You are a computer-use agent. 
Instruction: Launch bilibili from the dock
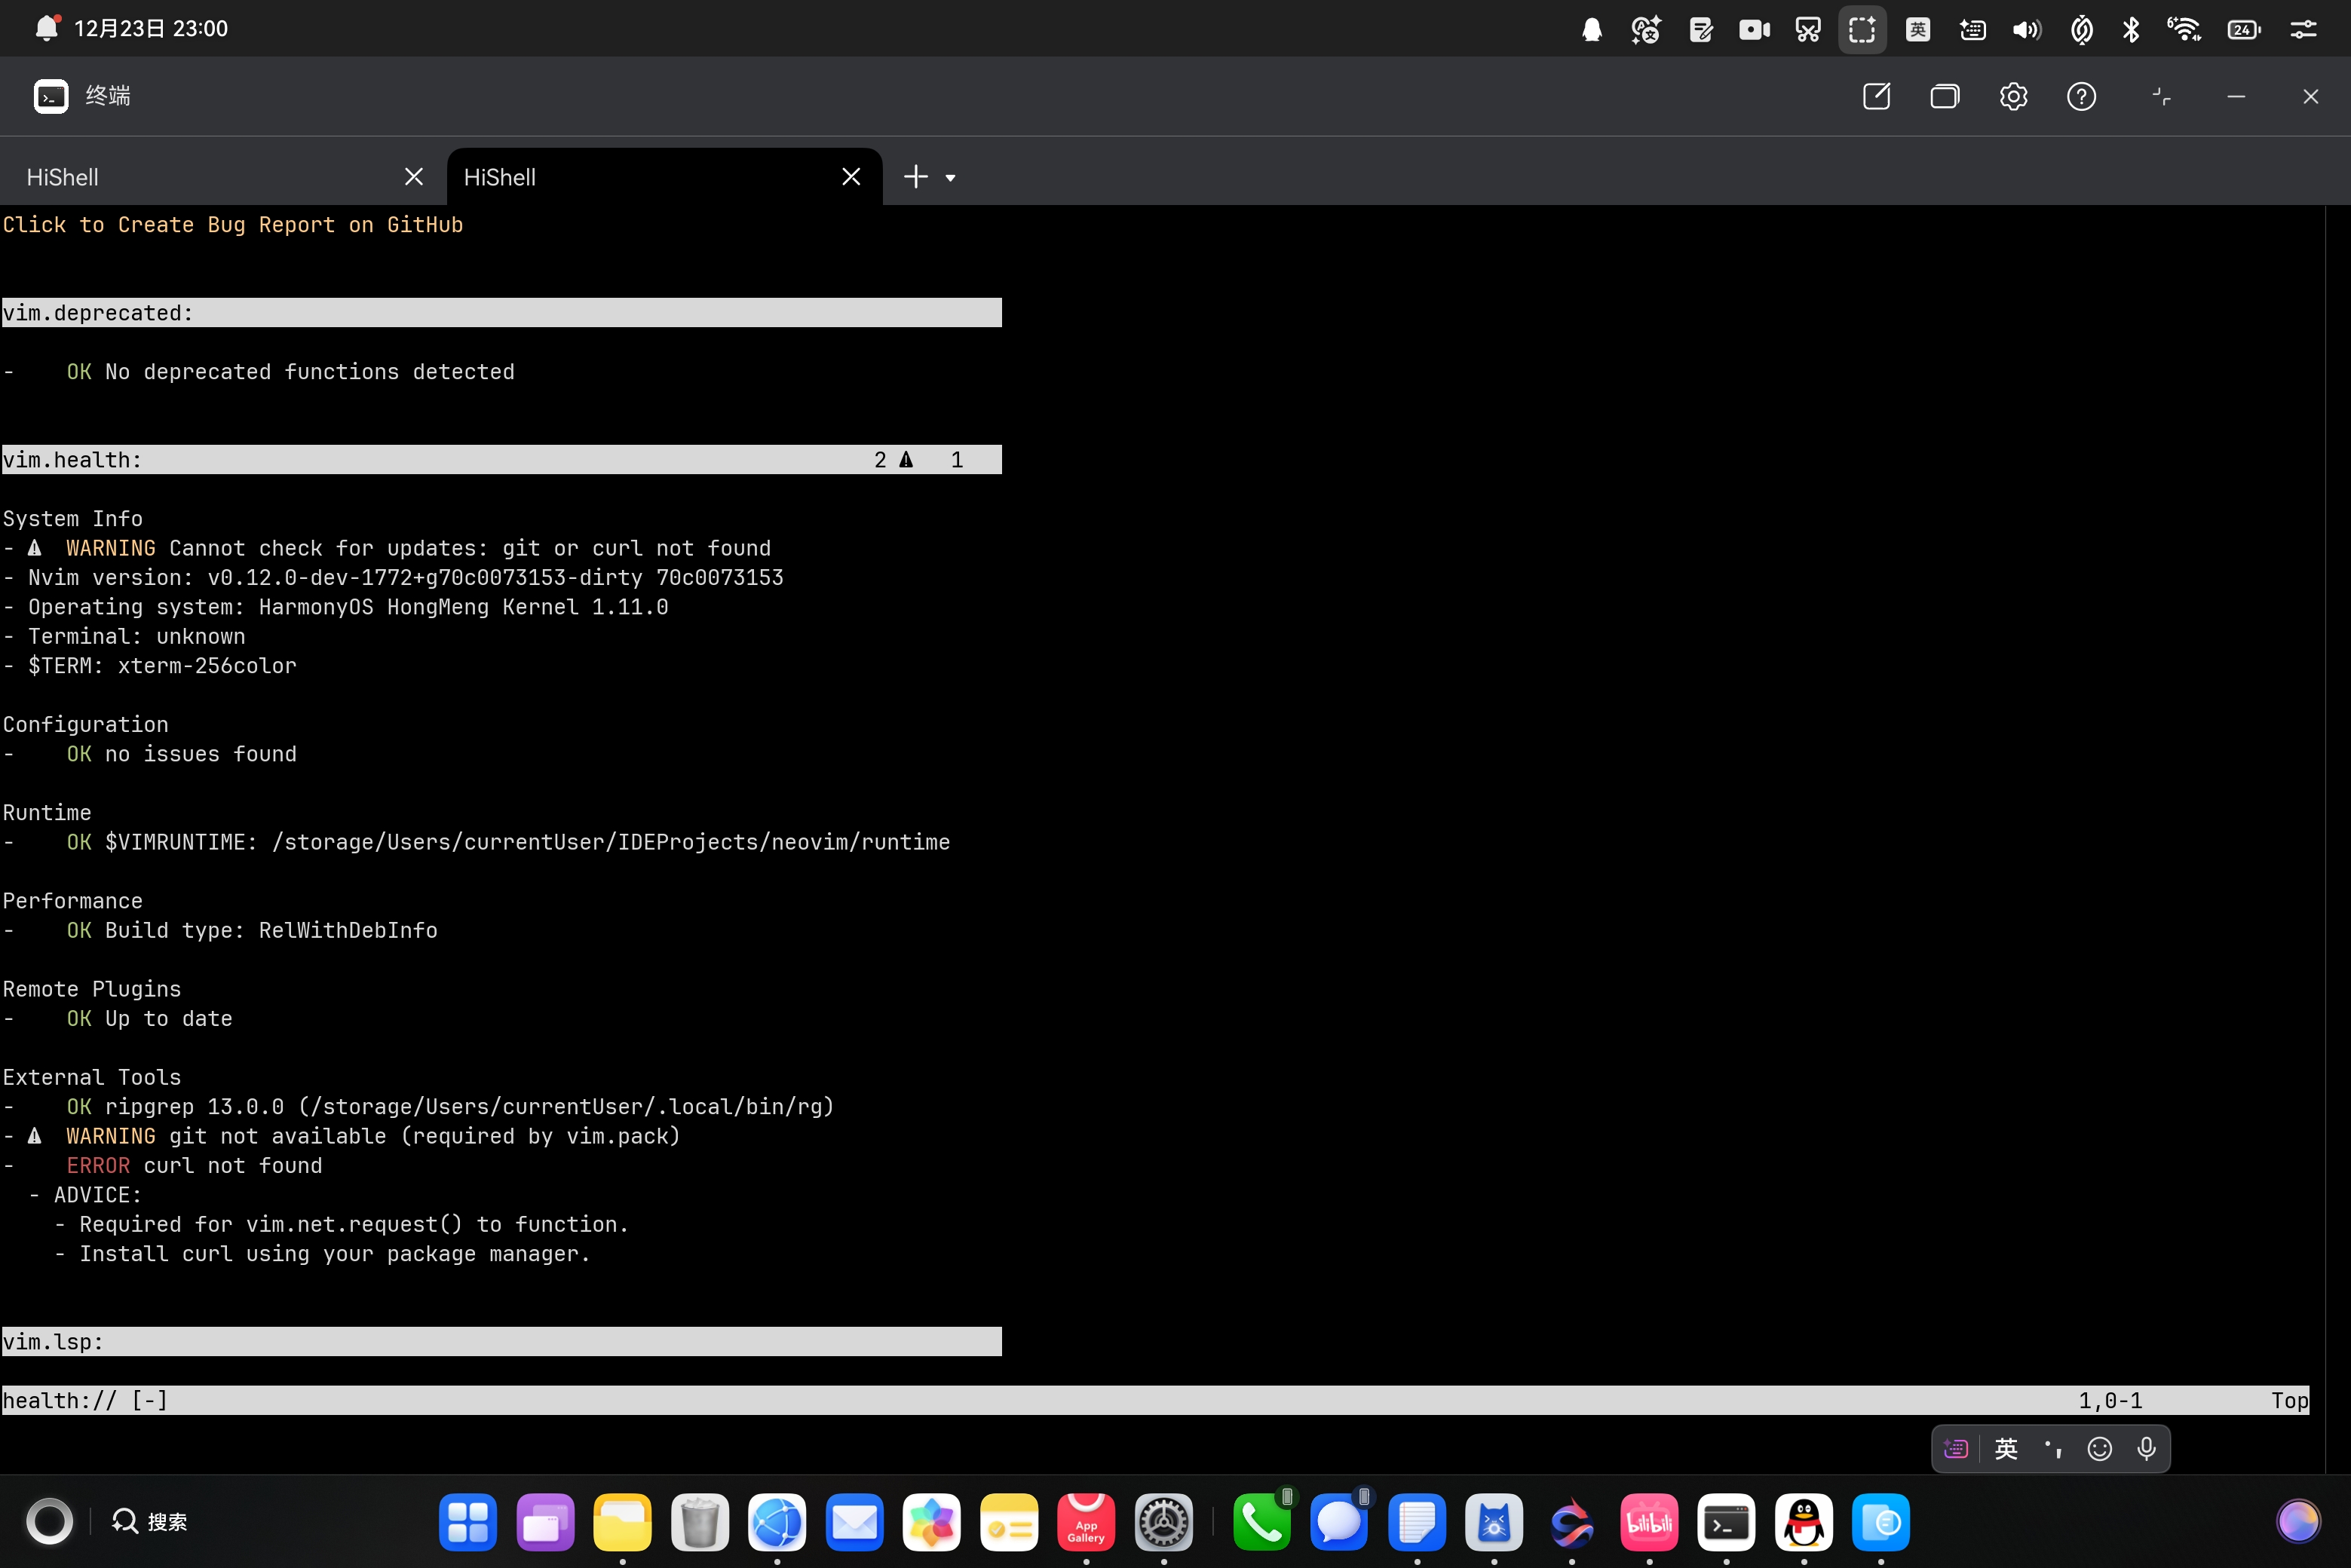click(x=1648, y=1522)
